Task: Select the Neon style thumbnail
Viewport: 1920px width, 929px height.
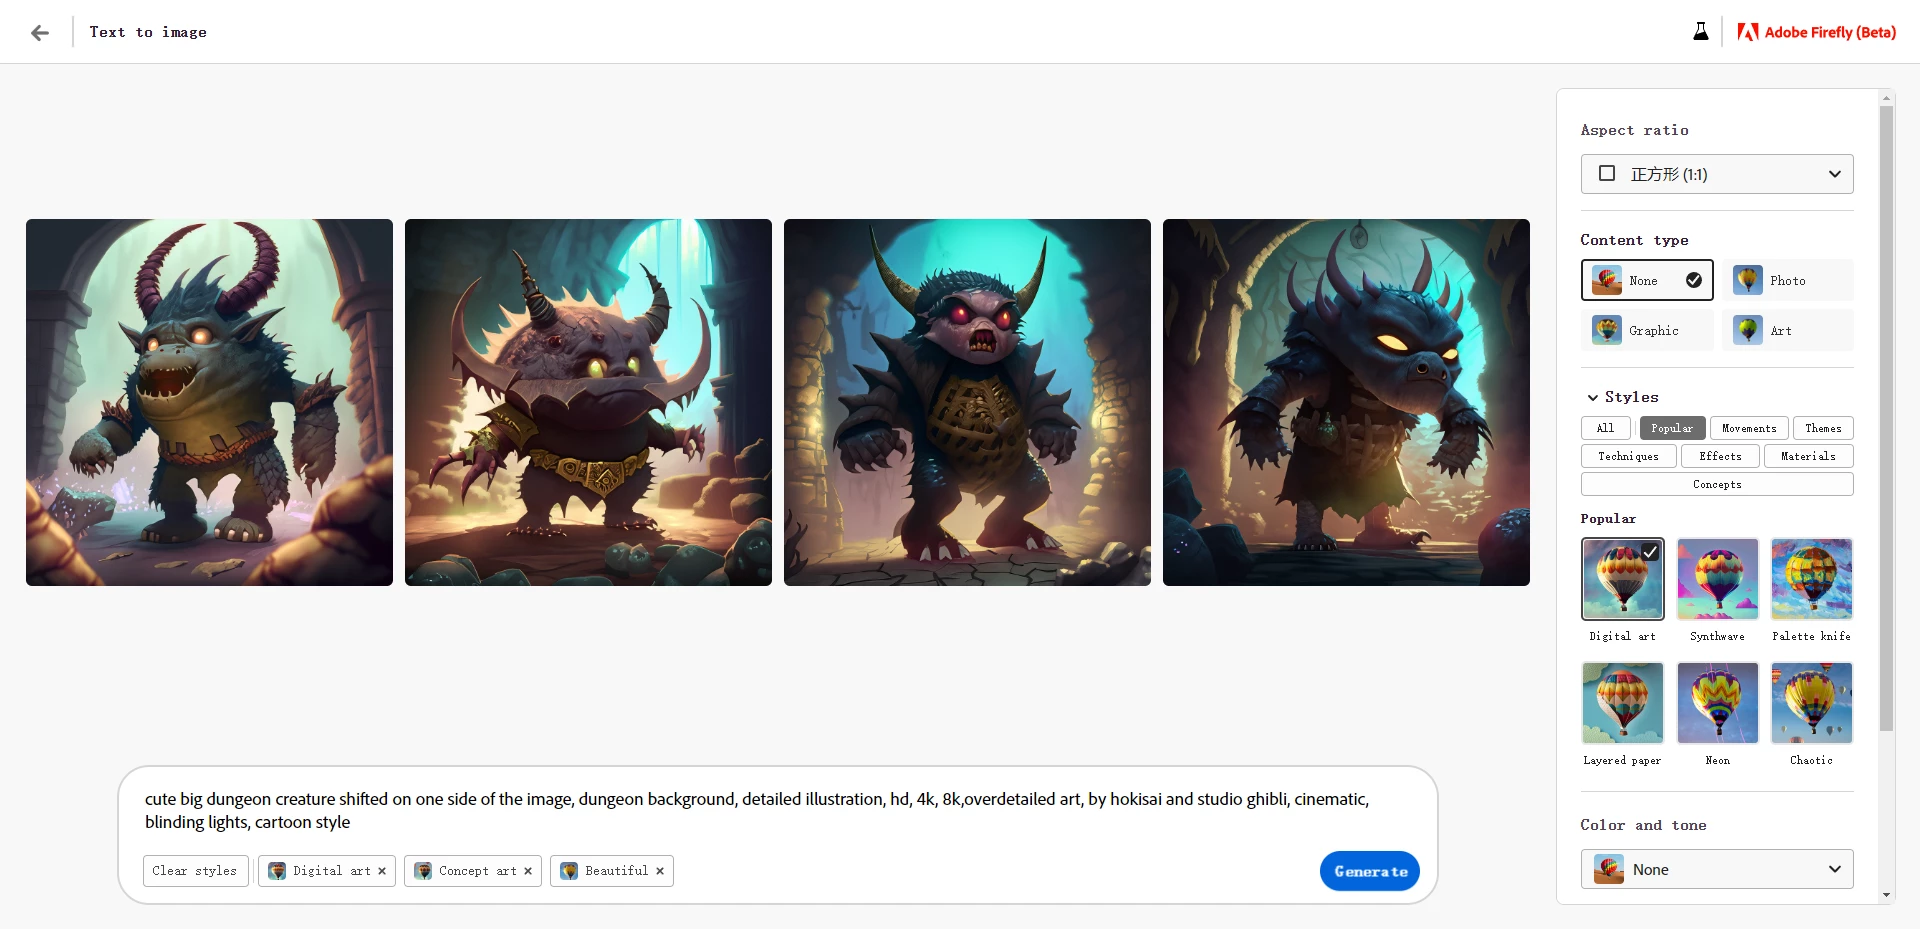Action: point(1717,703)
